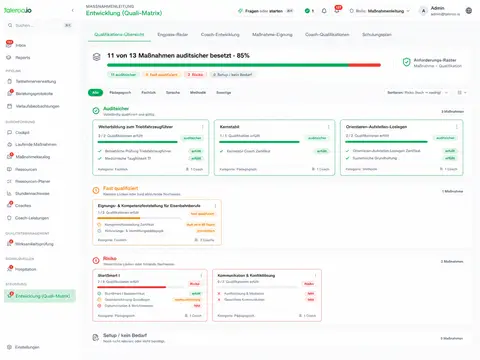Open three-dot menu on Kernstabil card
This screenshot has width=480, height=360.
tap(328, 127)
